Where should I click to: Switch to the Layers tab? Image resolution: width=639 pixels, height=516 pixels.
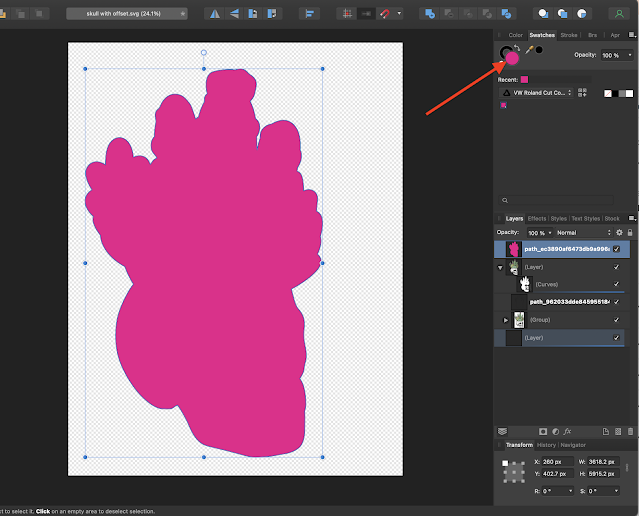coord(514,219)
